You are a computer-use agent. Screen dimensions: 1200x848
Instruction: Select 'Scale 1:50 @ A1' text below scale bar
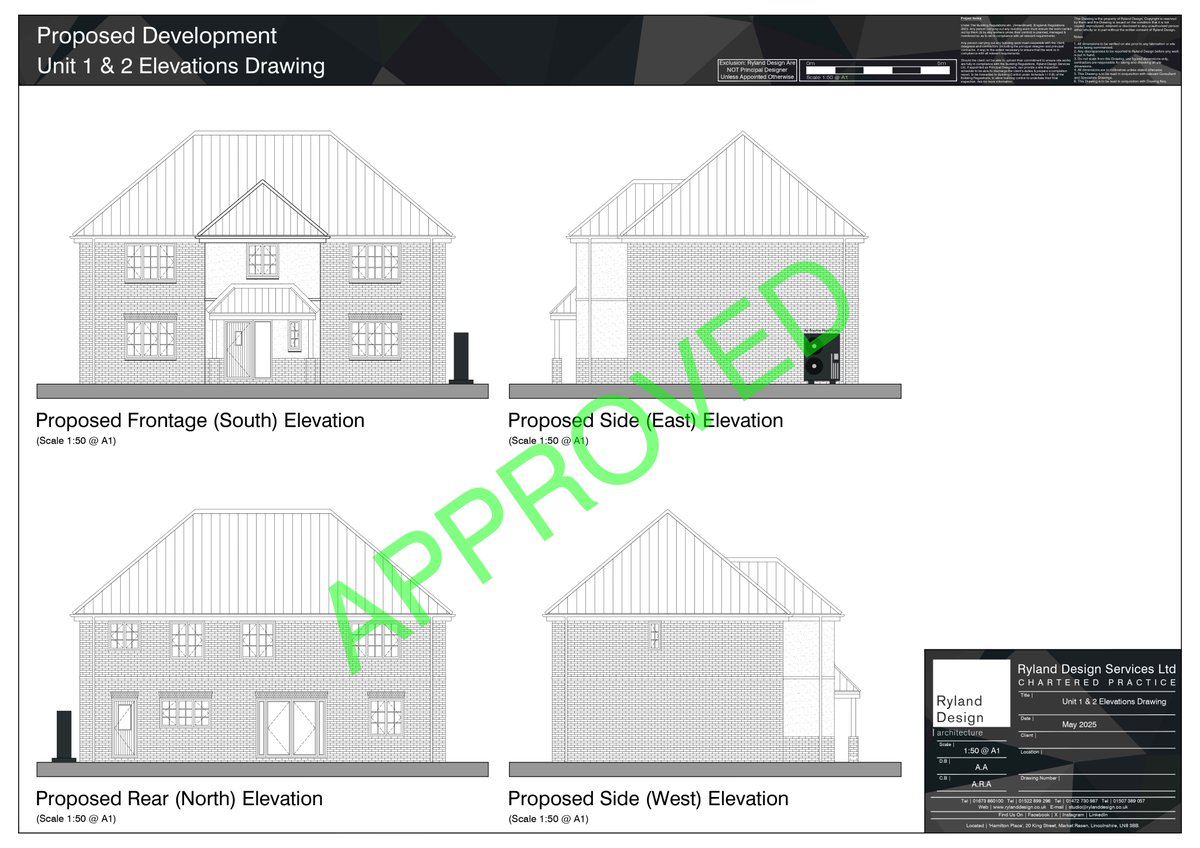pos(827,77)
